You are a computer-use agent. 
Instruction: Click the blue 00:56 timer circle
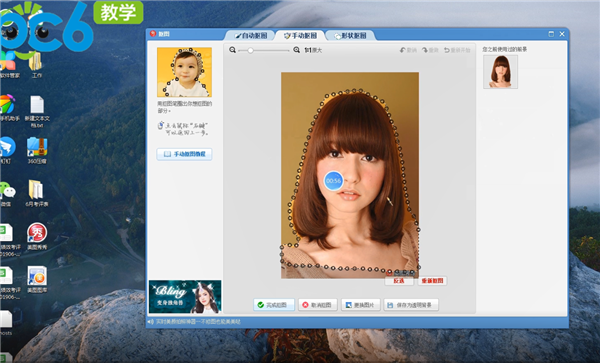[334, 181]
